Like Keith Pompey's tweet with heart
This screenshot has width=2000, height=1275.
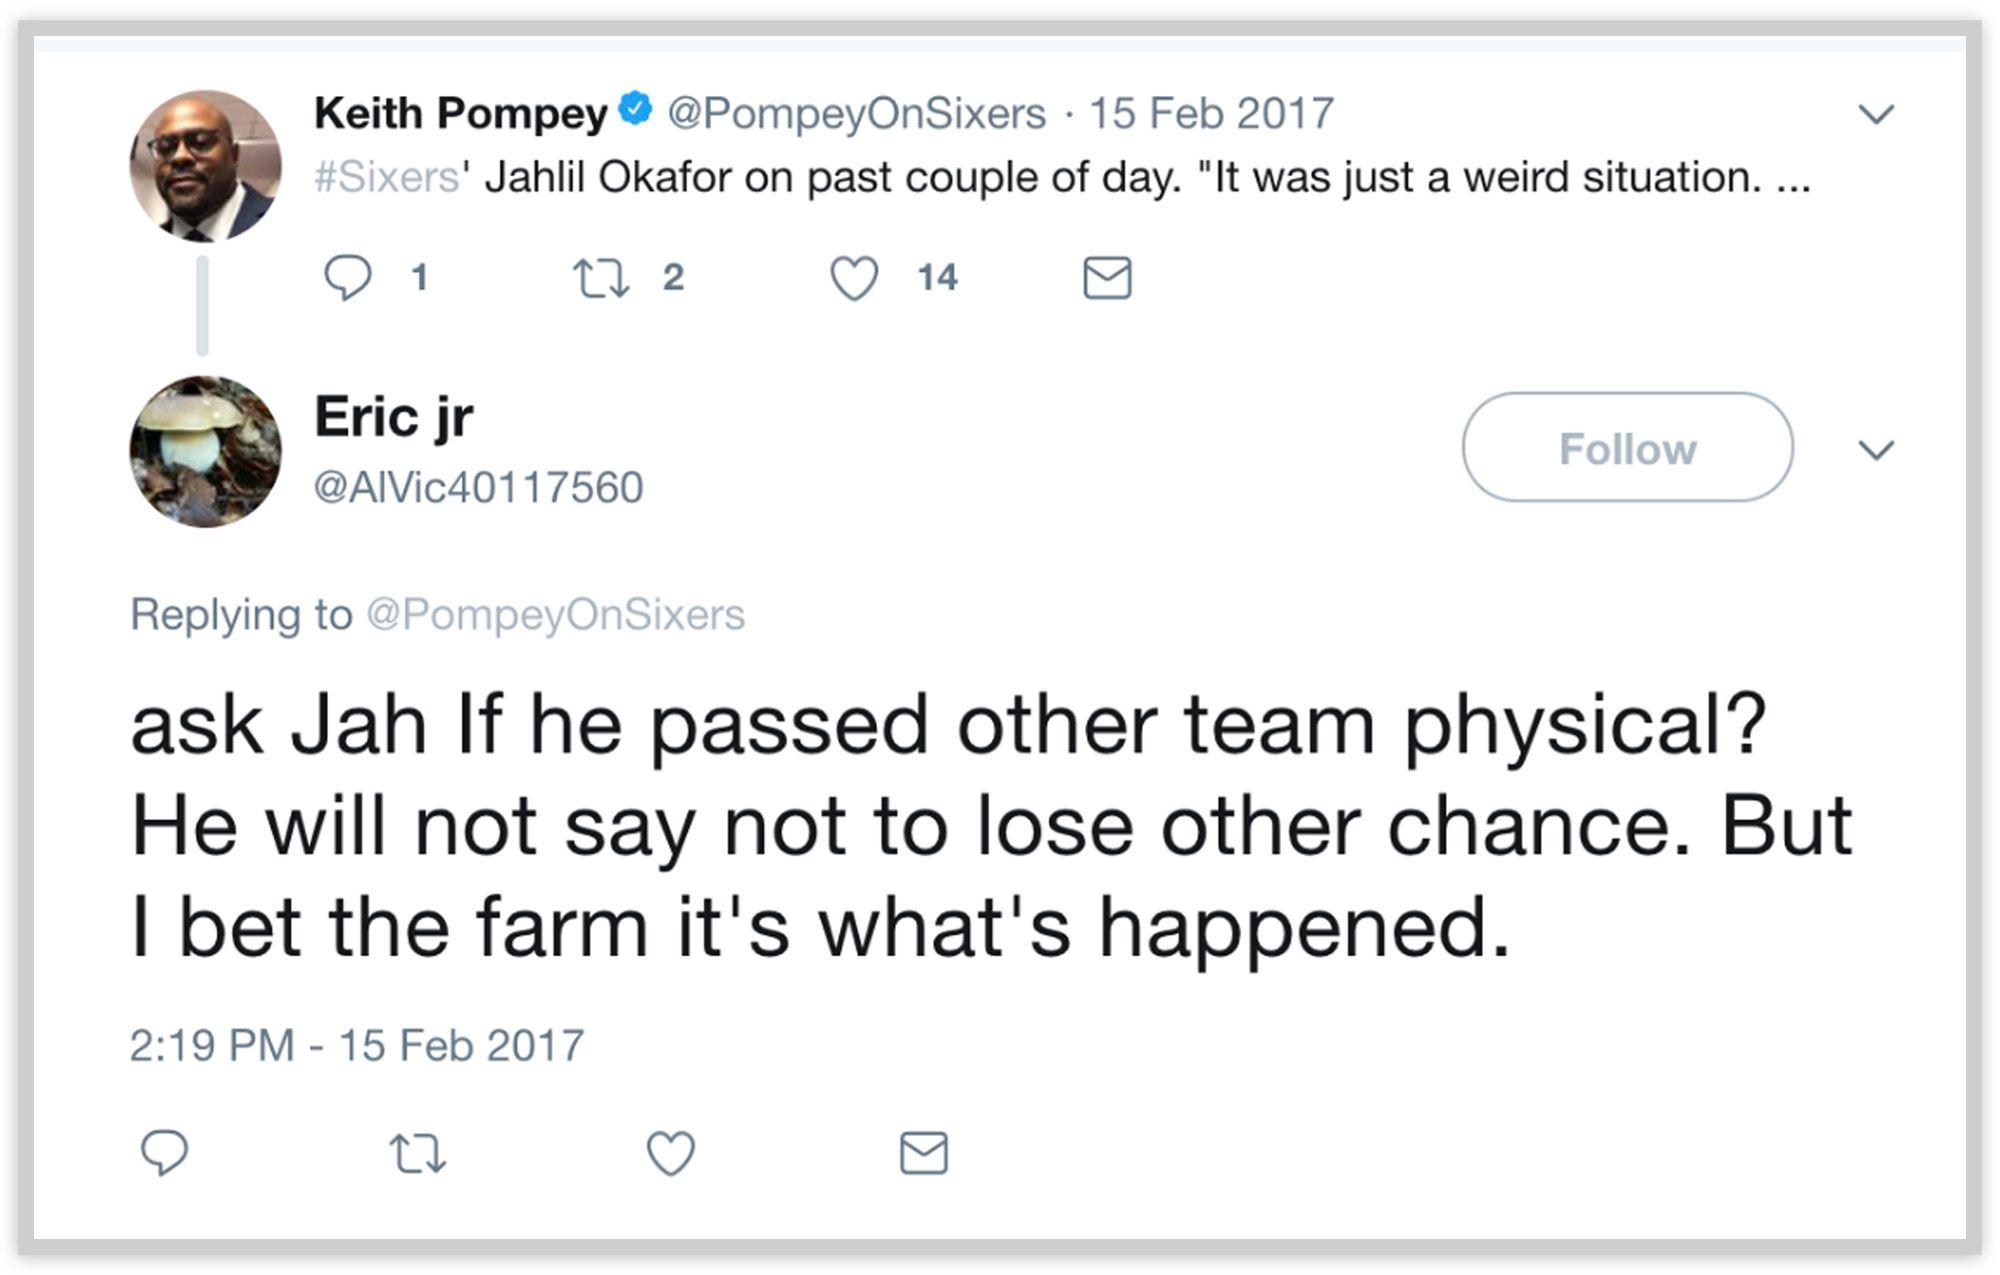coord(854,277)
